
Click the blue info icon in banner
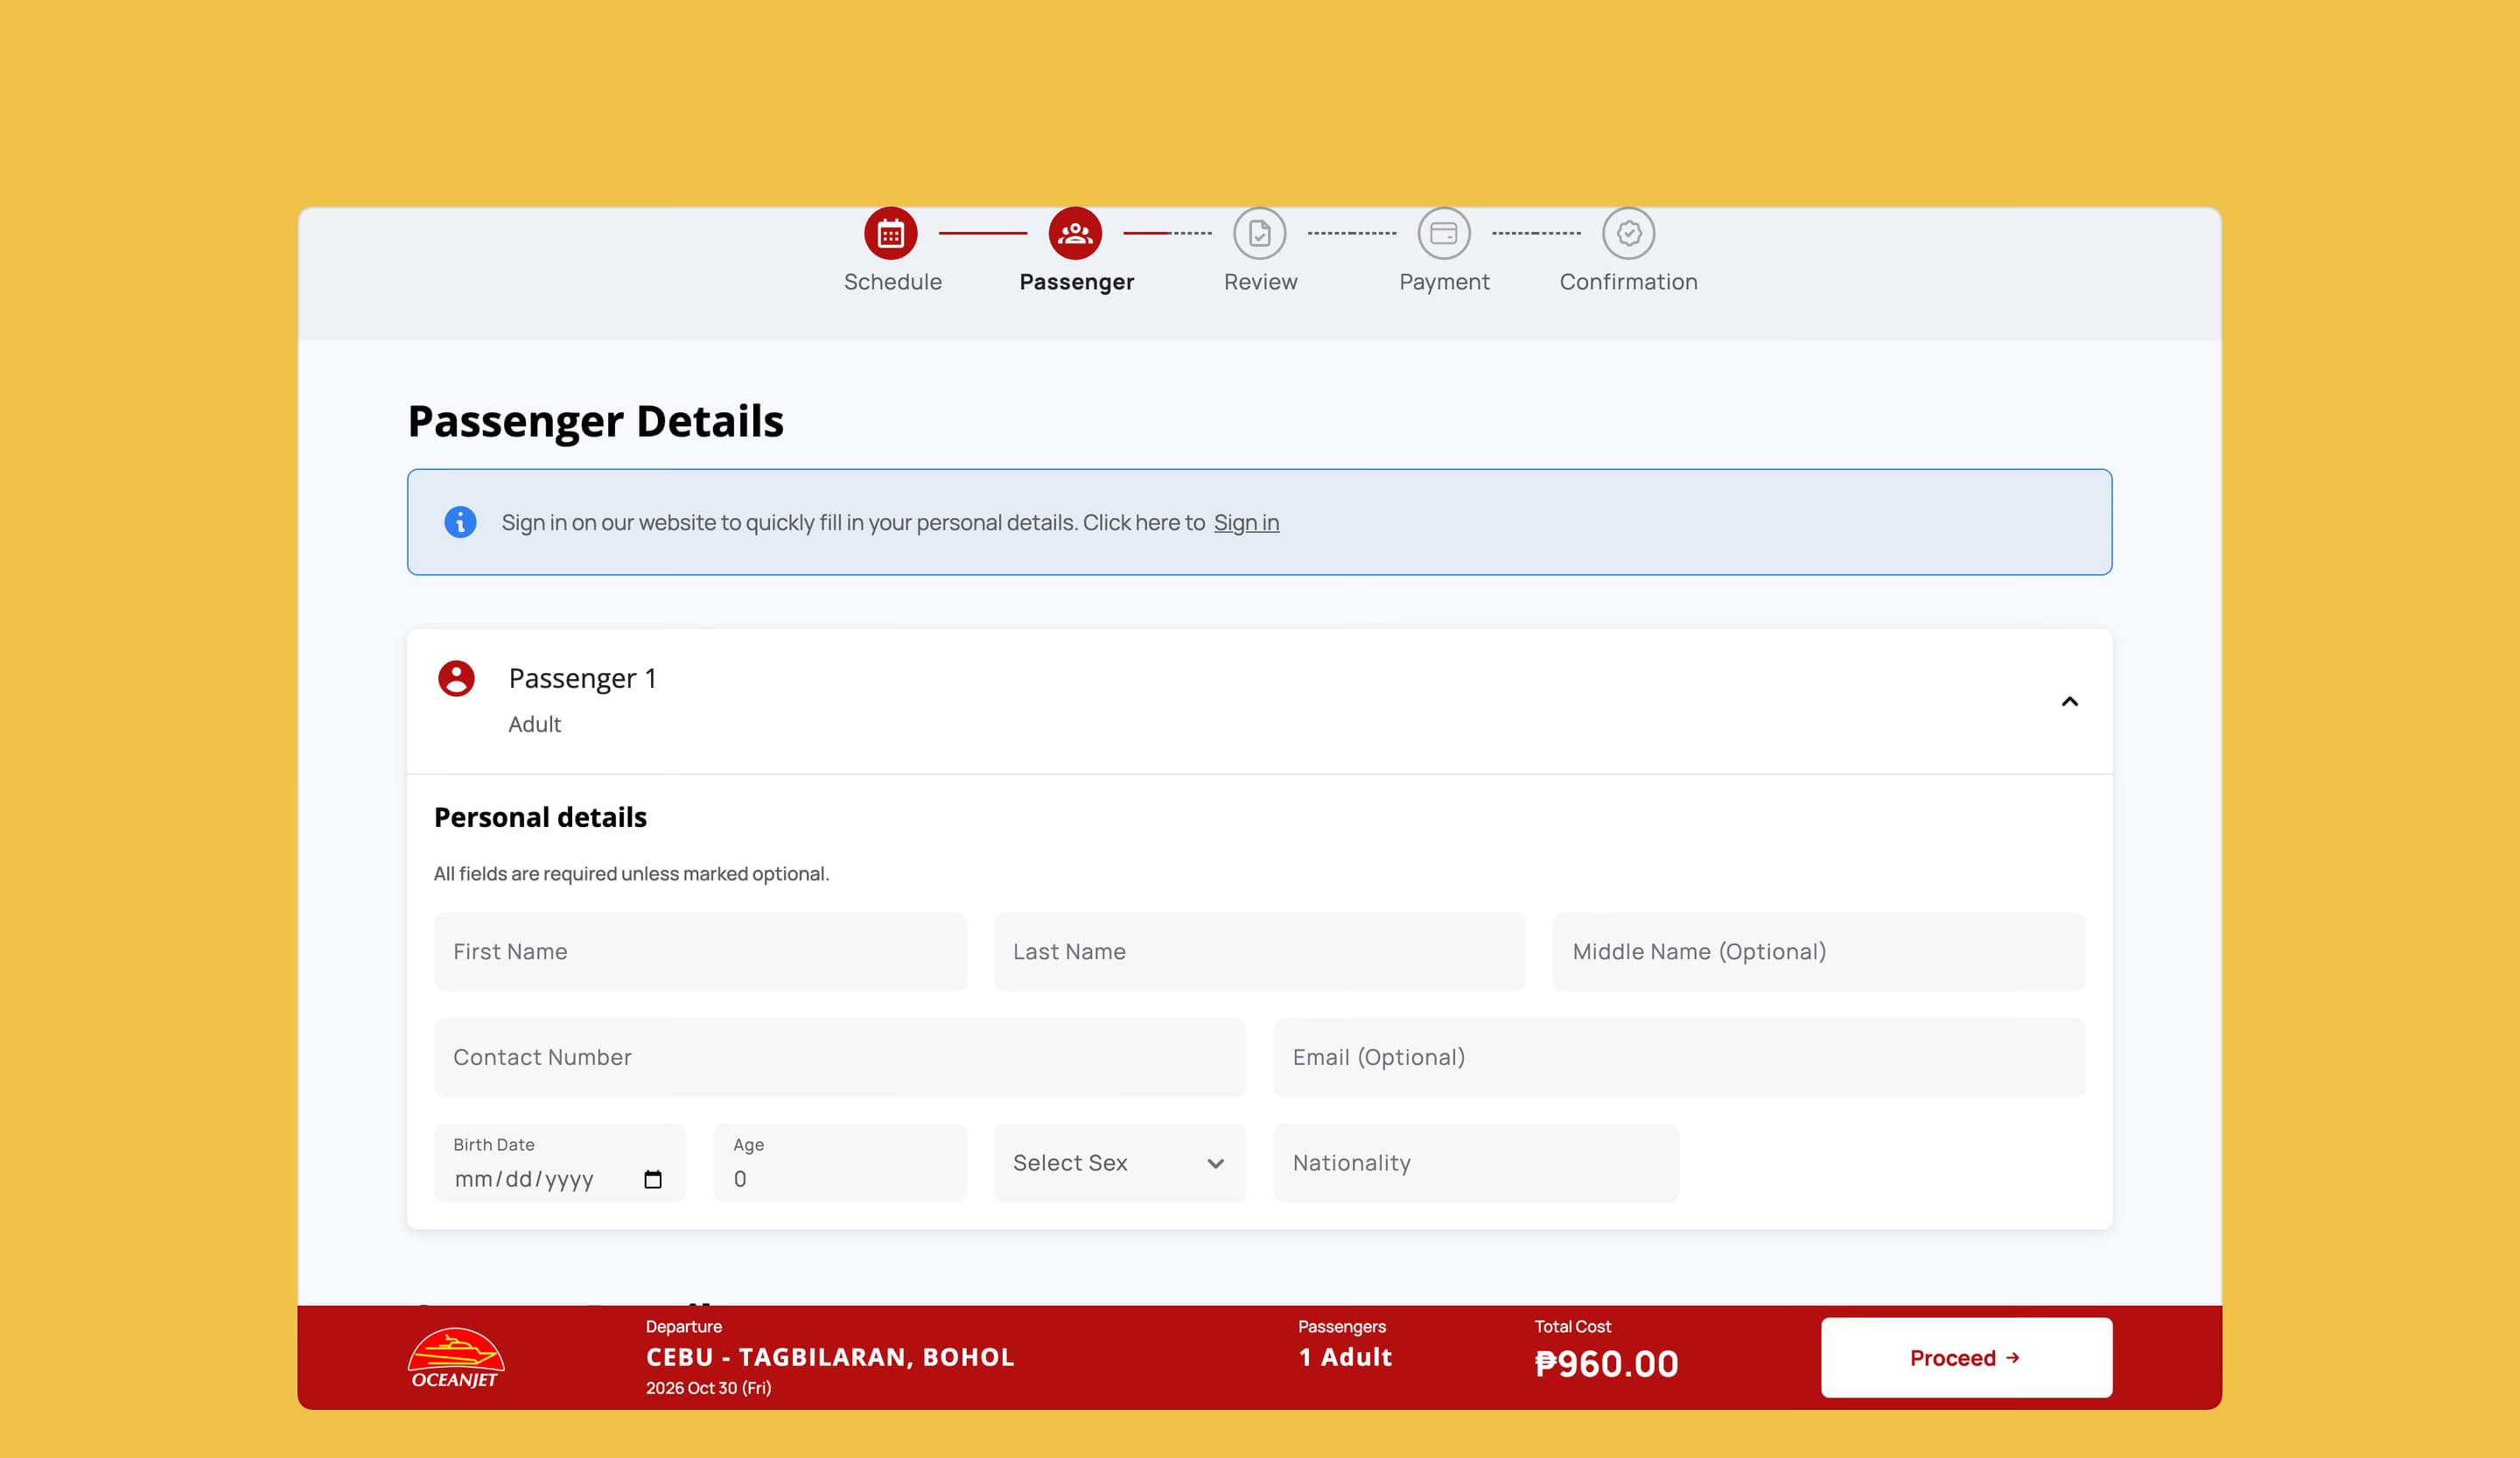click(x=460, y=522)
